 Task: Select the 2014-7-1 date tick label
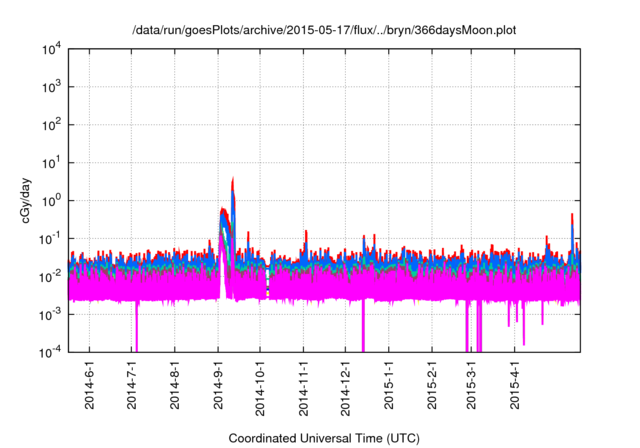132,388
